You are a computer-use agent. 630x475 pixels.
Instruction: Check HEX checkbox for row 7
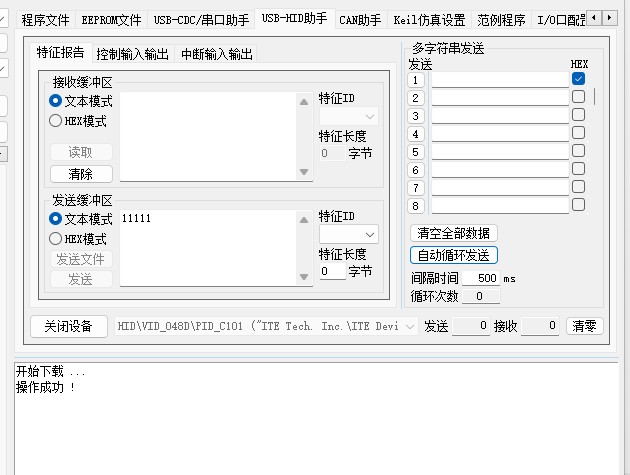click(x=579, y=186)
